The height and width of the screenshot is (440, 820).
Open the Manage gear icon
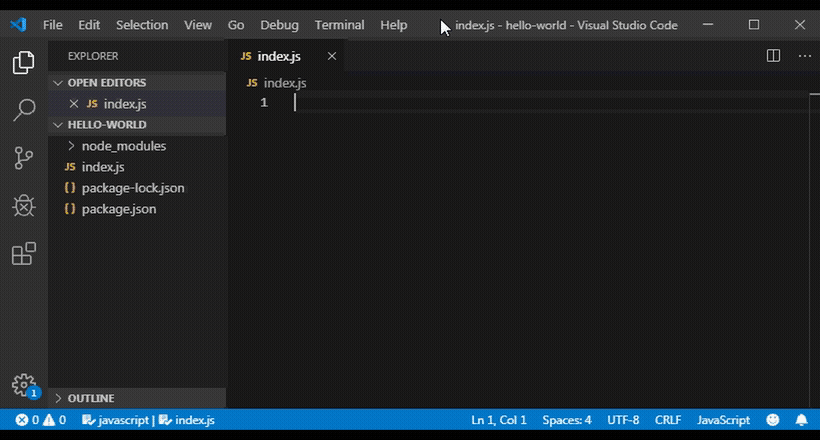tap(24, 385)
